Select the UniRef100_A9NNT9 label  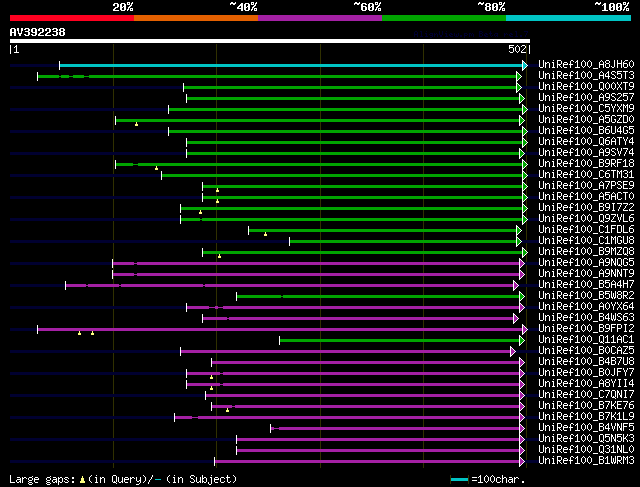click(586, 274)
